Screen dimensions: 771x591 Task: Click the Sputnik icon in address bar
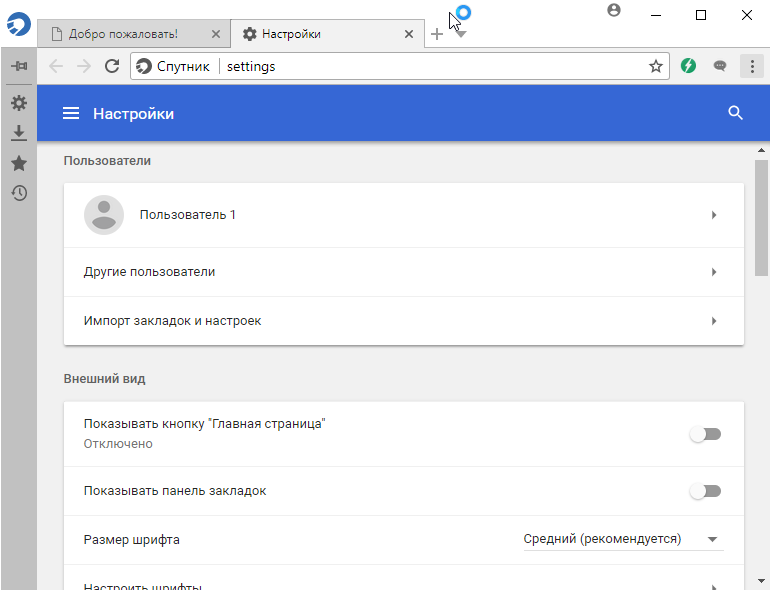coord(144,66)
